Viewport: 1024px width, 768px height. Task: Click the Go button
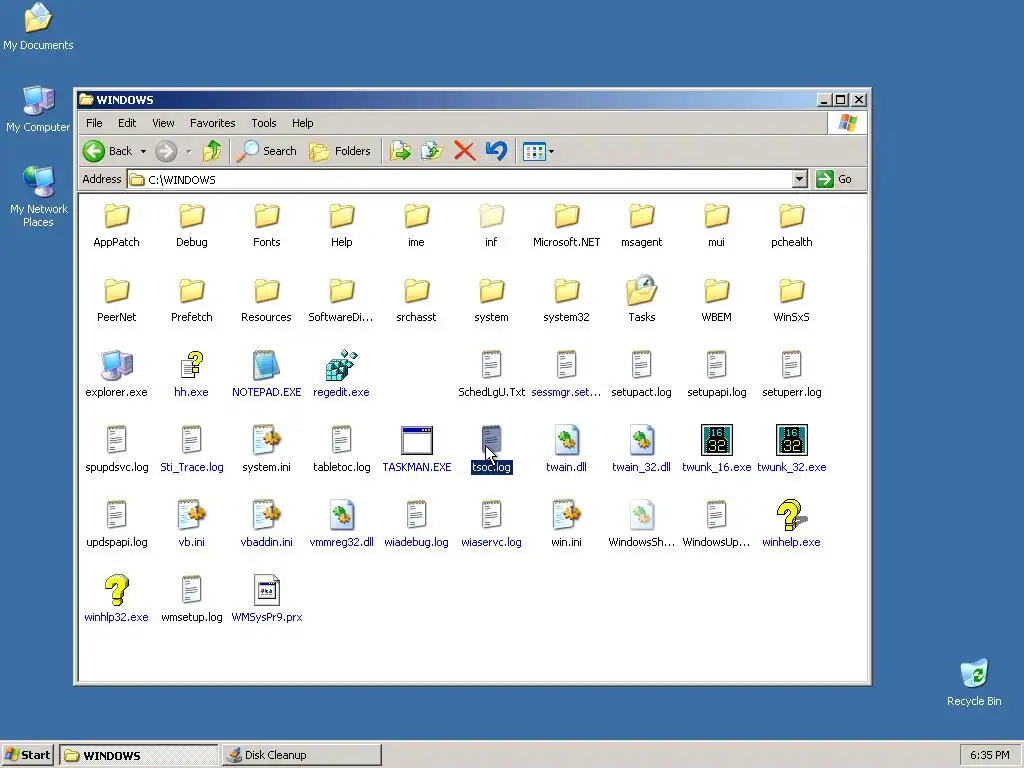click(x=835, y=179)
